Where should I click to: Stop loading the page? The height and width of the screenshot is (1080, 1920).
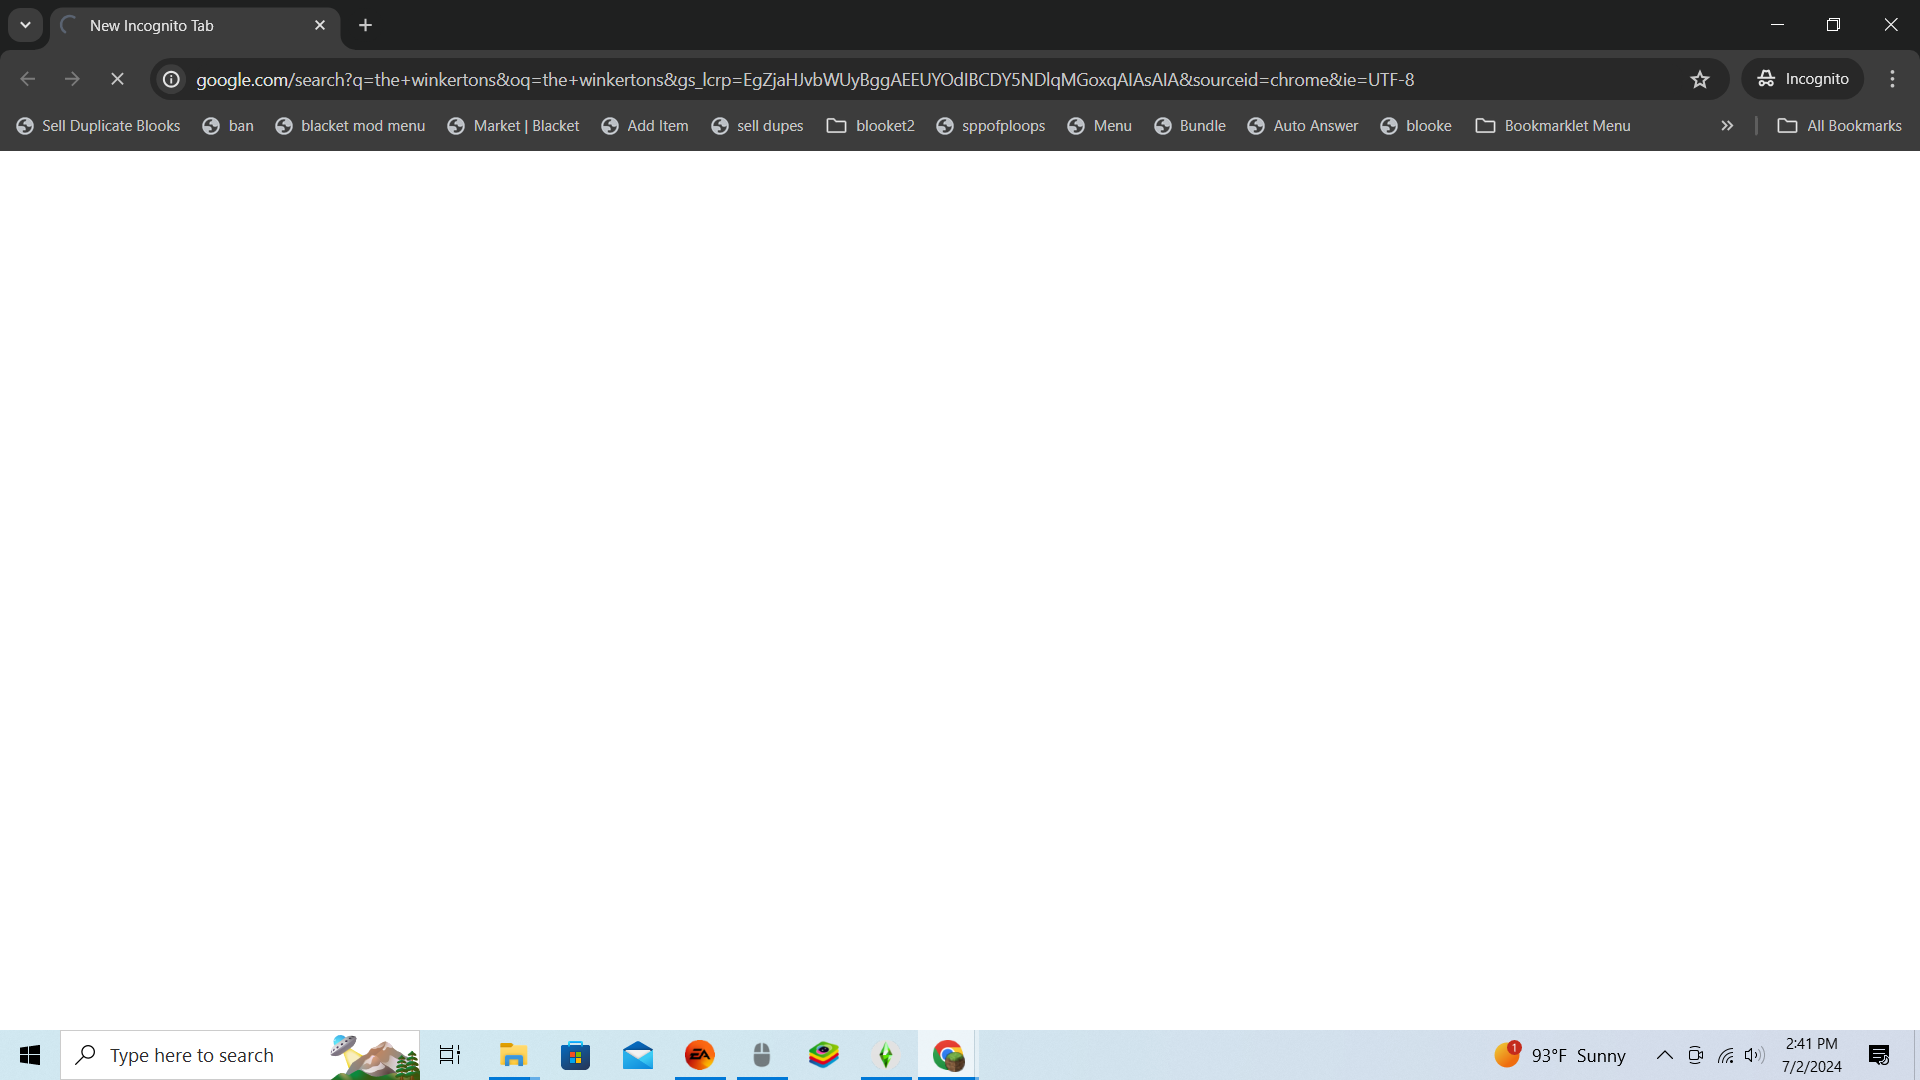click(117, 79)
